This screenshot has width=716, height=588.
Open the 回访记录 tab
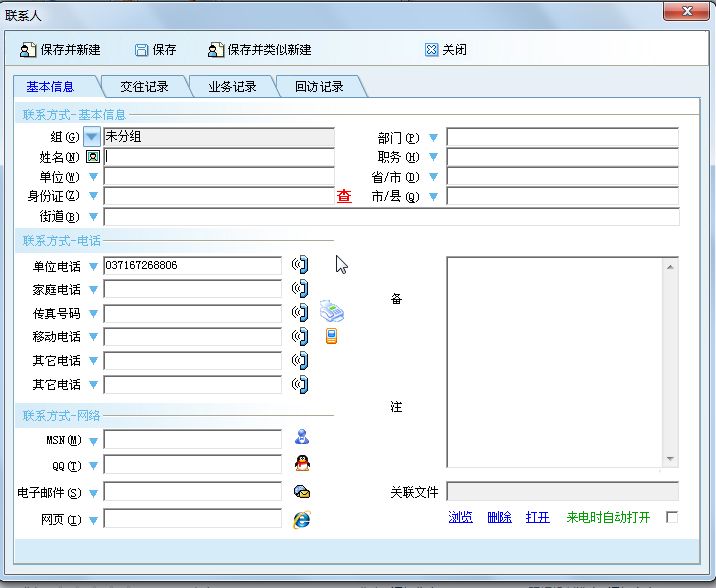[319, 87]
